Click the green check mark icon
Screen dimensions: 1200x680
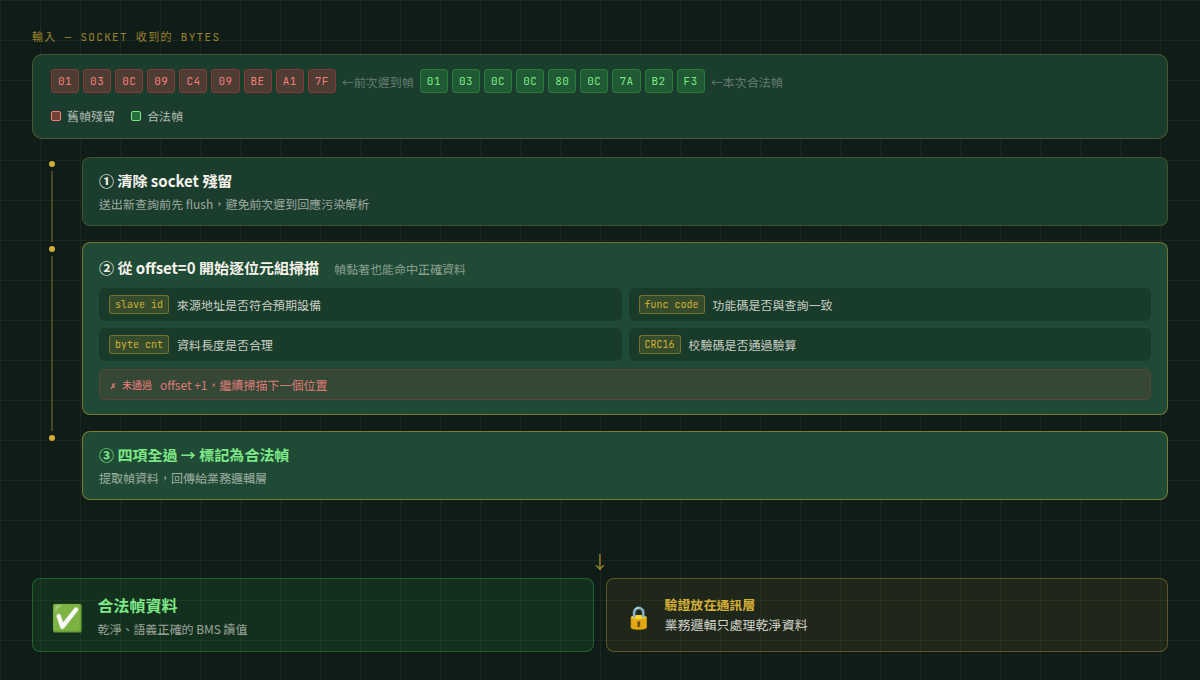[x=67, y=618]
